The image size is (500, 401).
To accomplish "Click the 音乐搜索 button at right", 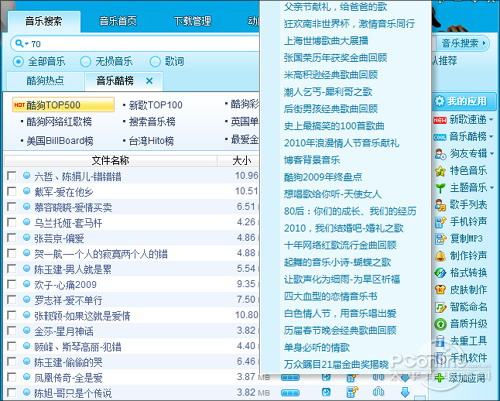I will pos(463,43).
